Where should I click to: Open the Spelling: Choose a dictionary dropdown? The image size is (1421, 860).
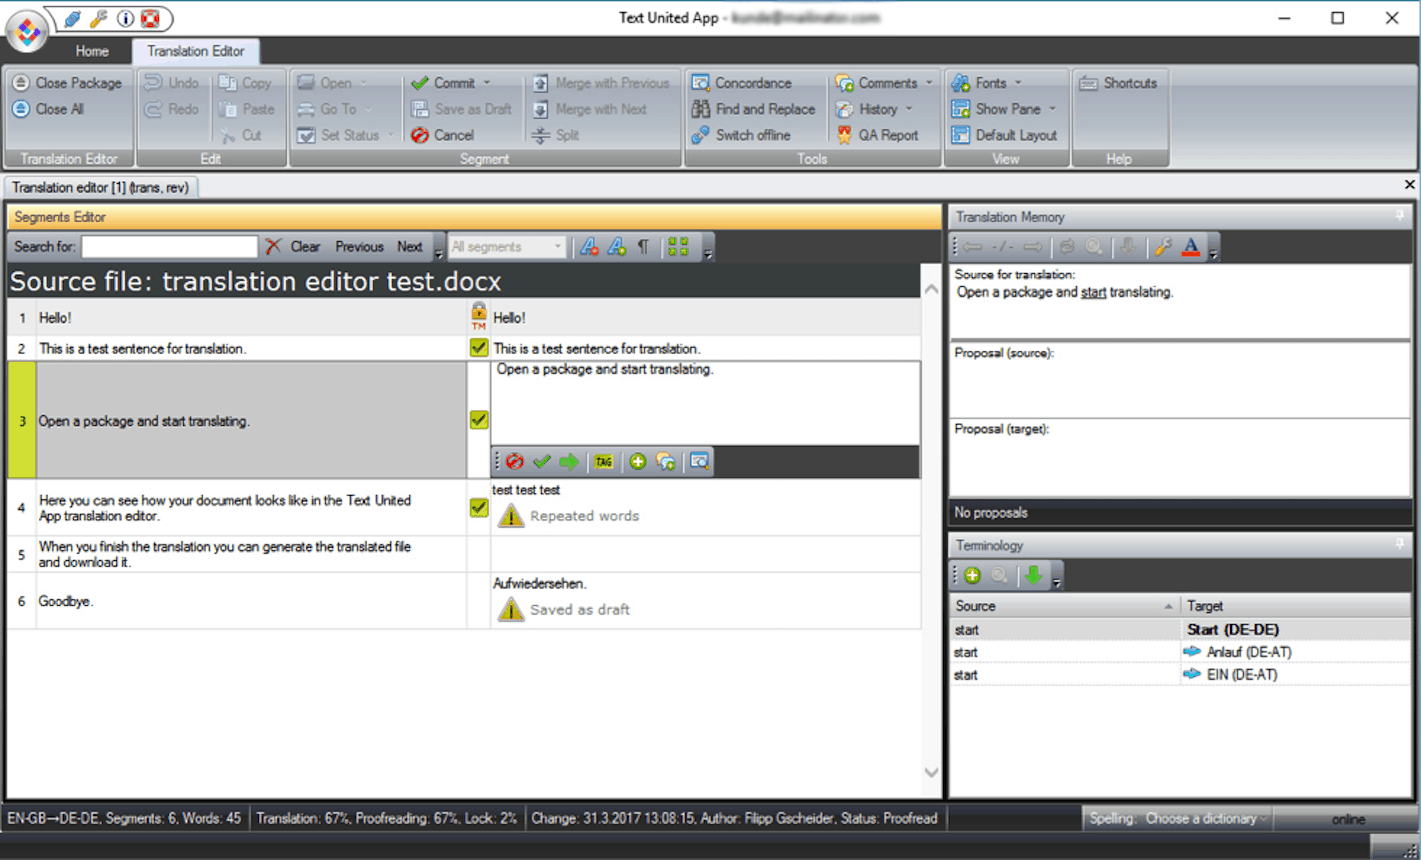1177,818
